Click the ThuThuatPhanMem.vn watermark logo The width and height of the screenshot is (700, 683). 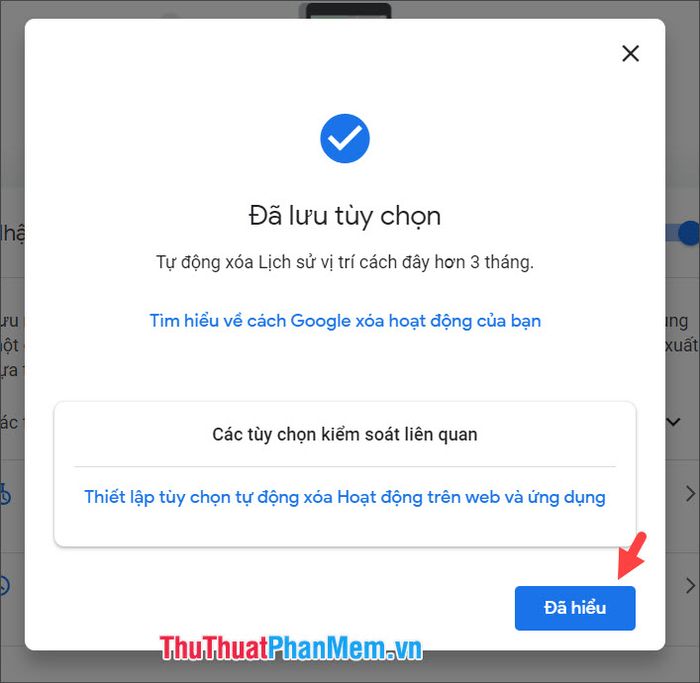[x=291, y=648]
